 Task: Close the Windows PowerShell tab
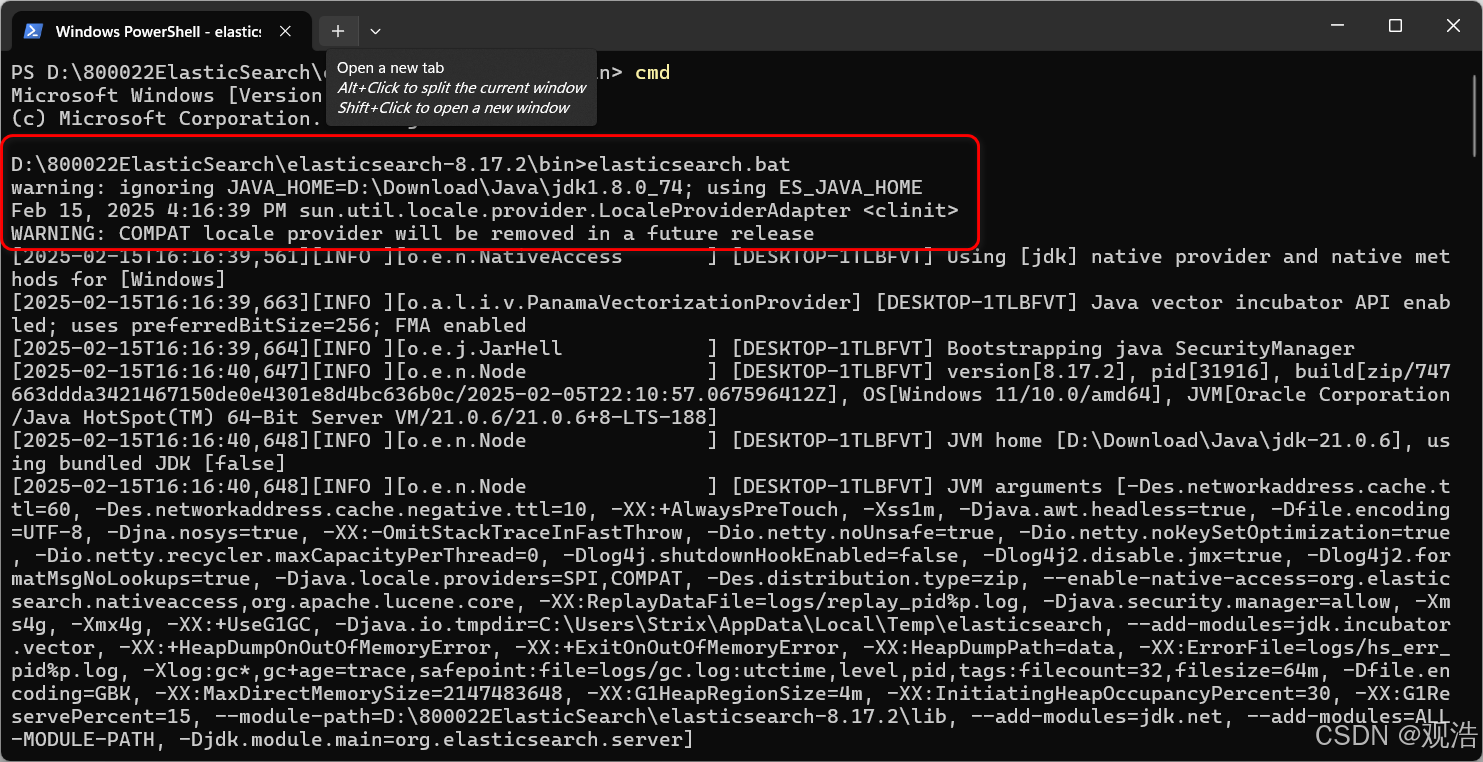[286, 31]
